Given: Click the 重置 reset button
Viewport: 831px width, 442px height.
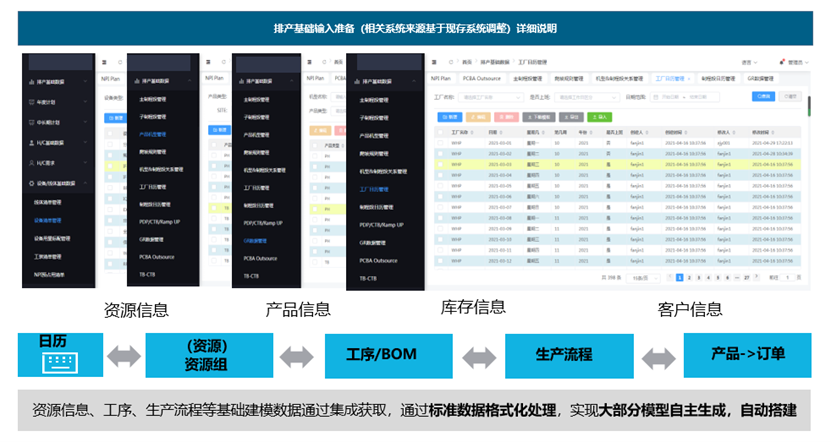Looking at the screenshot, I should pos(790,98).
